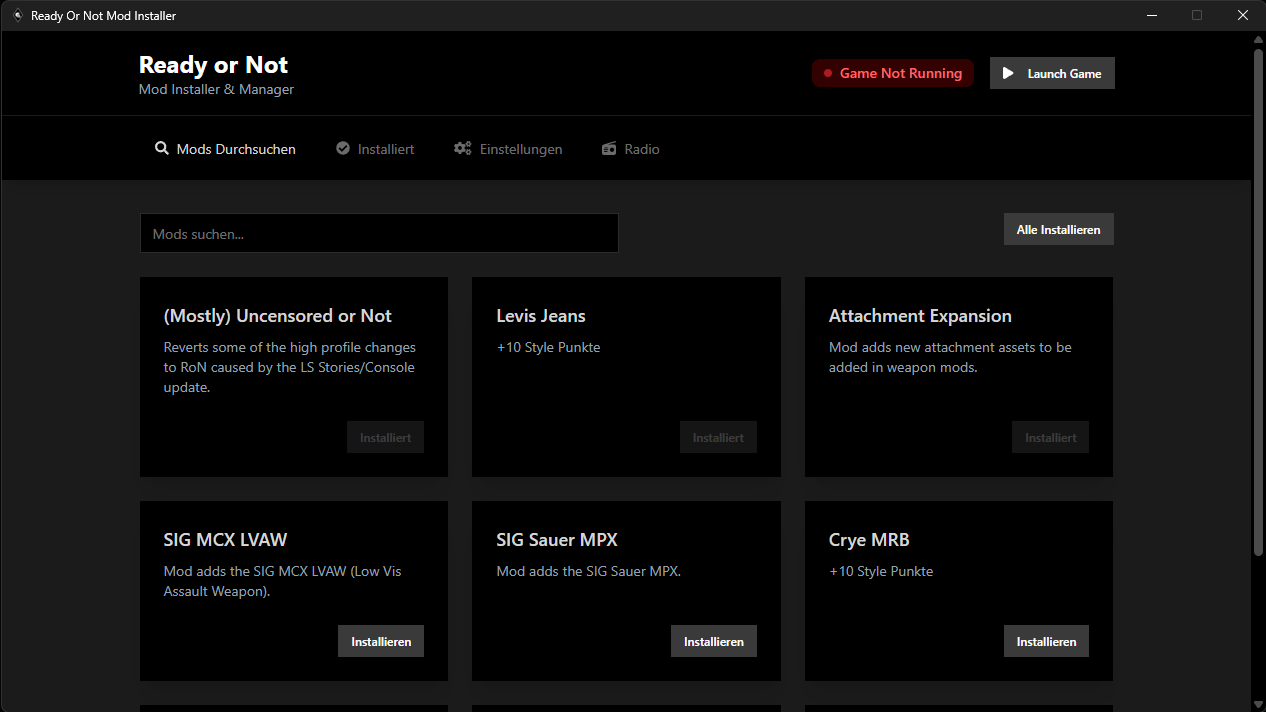Viewport: 1266px width, 712px height.
Task: Click the Uncensored or Not description text
Action: click(290, 367)
